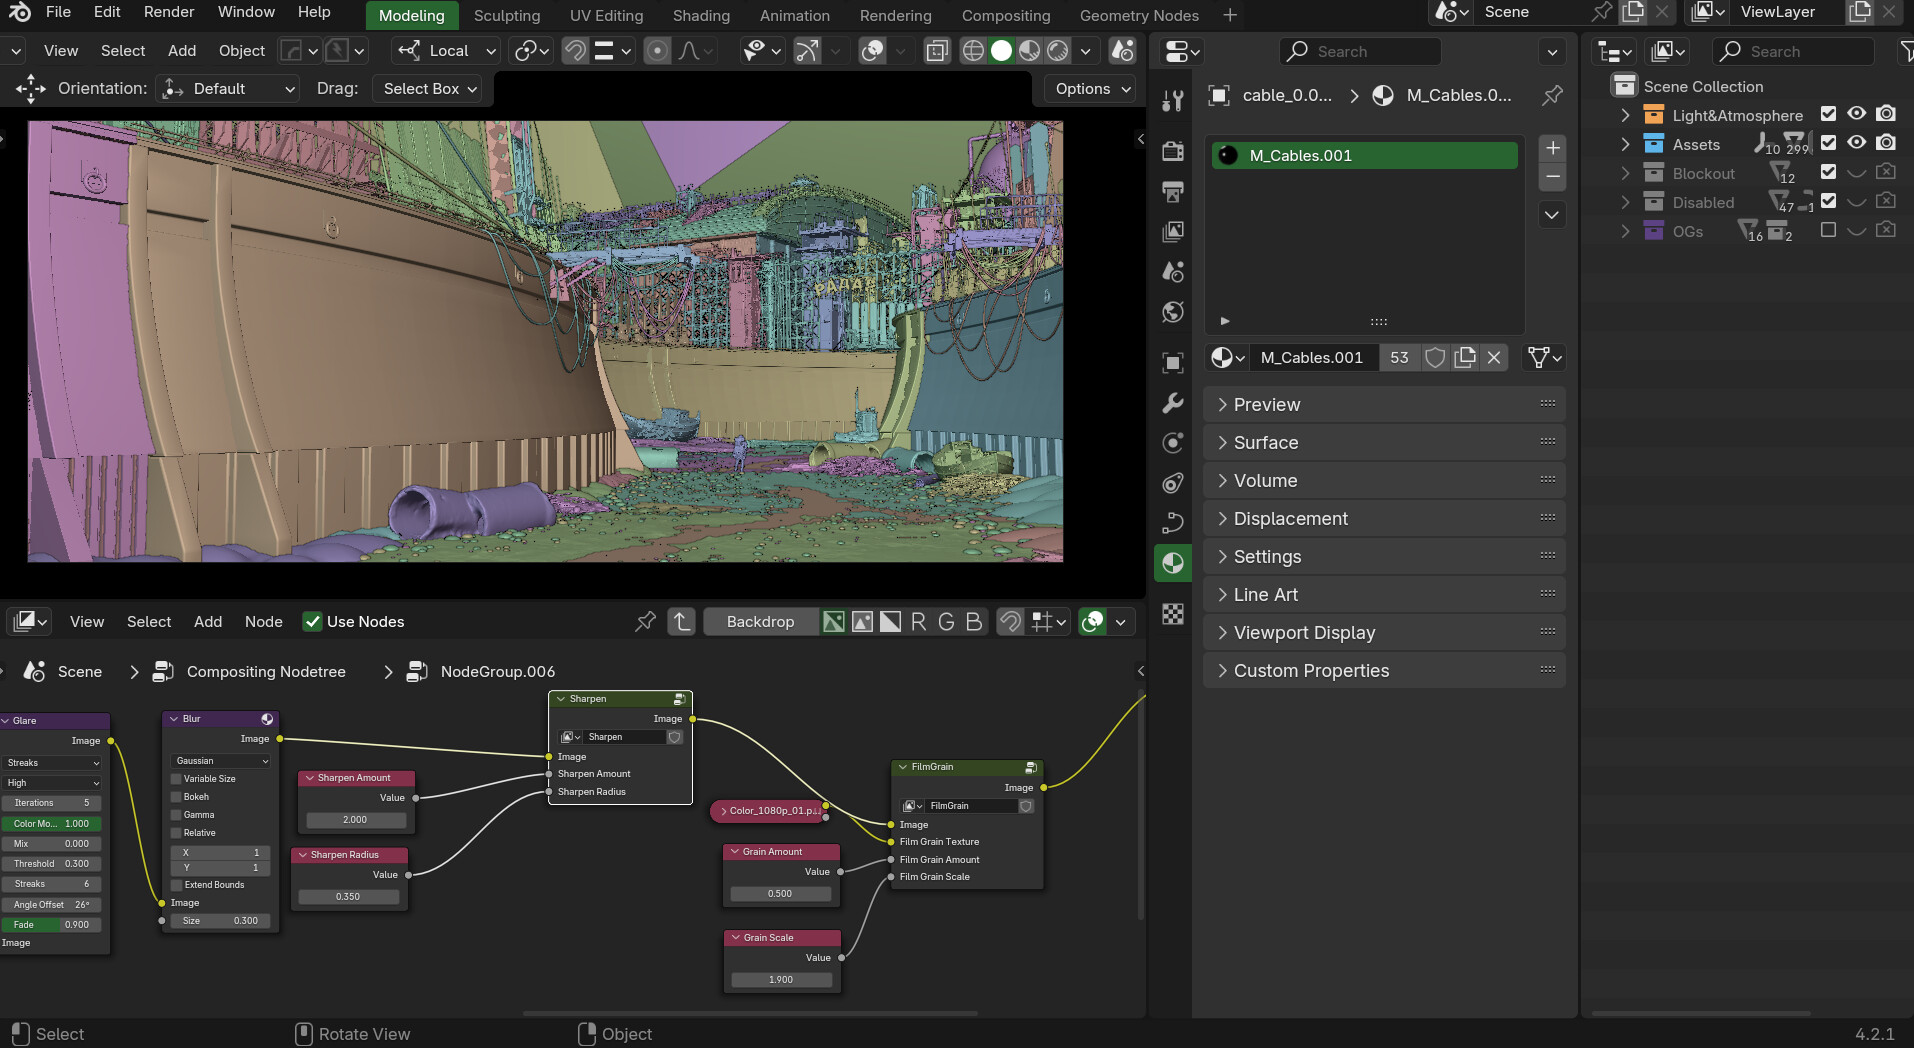Open the Output properties panel
1914x1048 pixels.
[x=1173, y=191]
